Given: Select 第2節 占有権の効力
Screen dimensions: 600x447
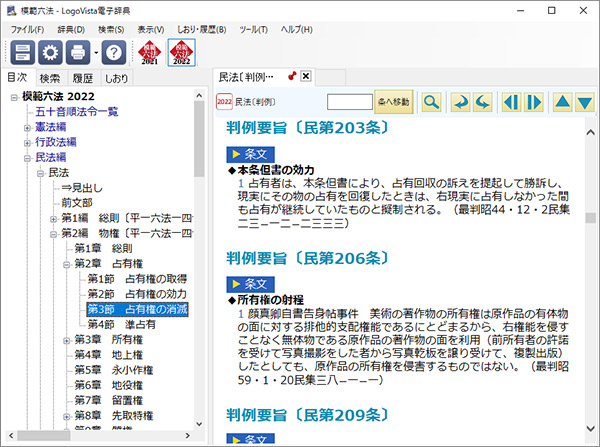Looking at the screenshot, I should coord(137,294).
